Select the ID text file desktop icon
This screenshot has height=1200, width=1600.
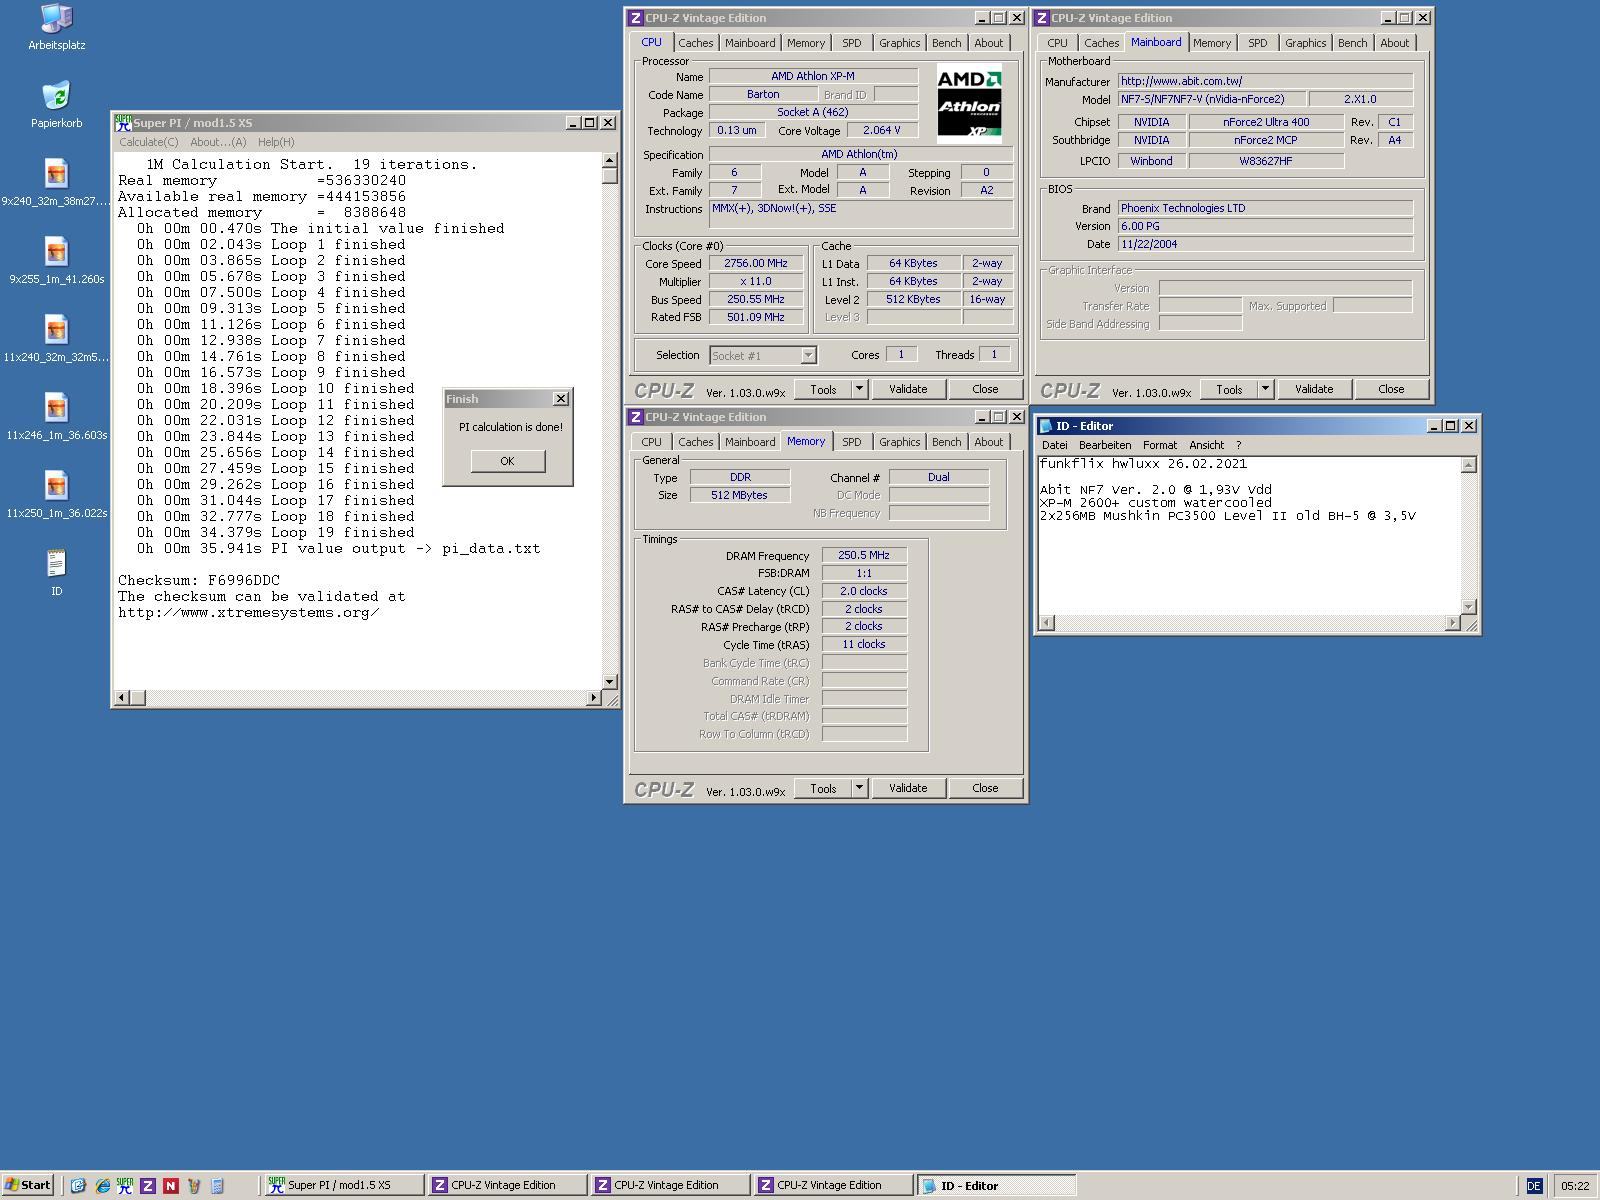click(x=56, y=564)
